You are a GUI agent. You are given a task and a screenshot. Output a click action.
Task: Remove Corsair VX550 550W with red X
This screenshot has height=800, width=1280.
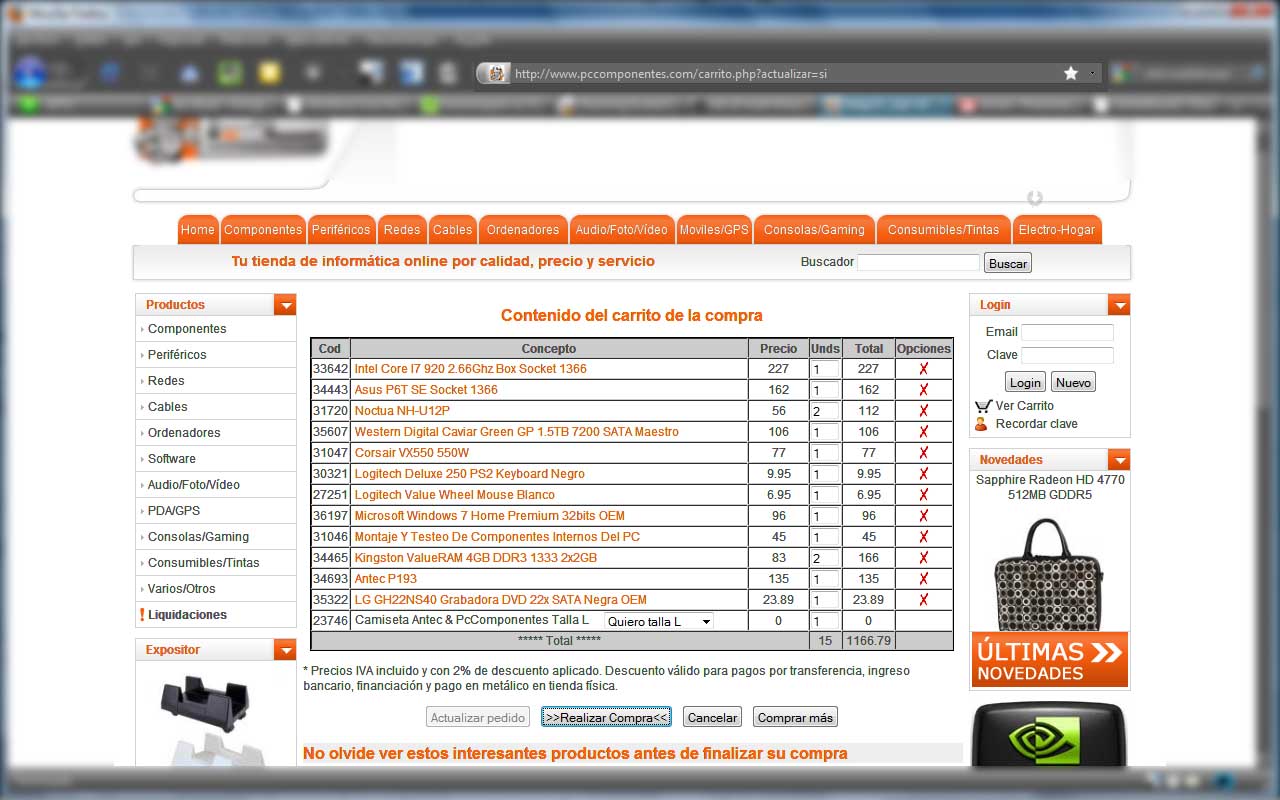point(923,453)
